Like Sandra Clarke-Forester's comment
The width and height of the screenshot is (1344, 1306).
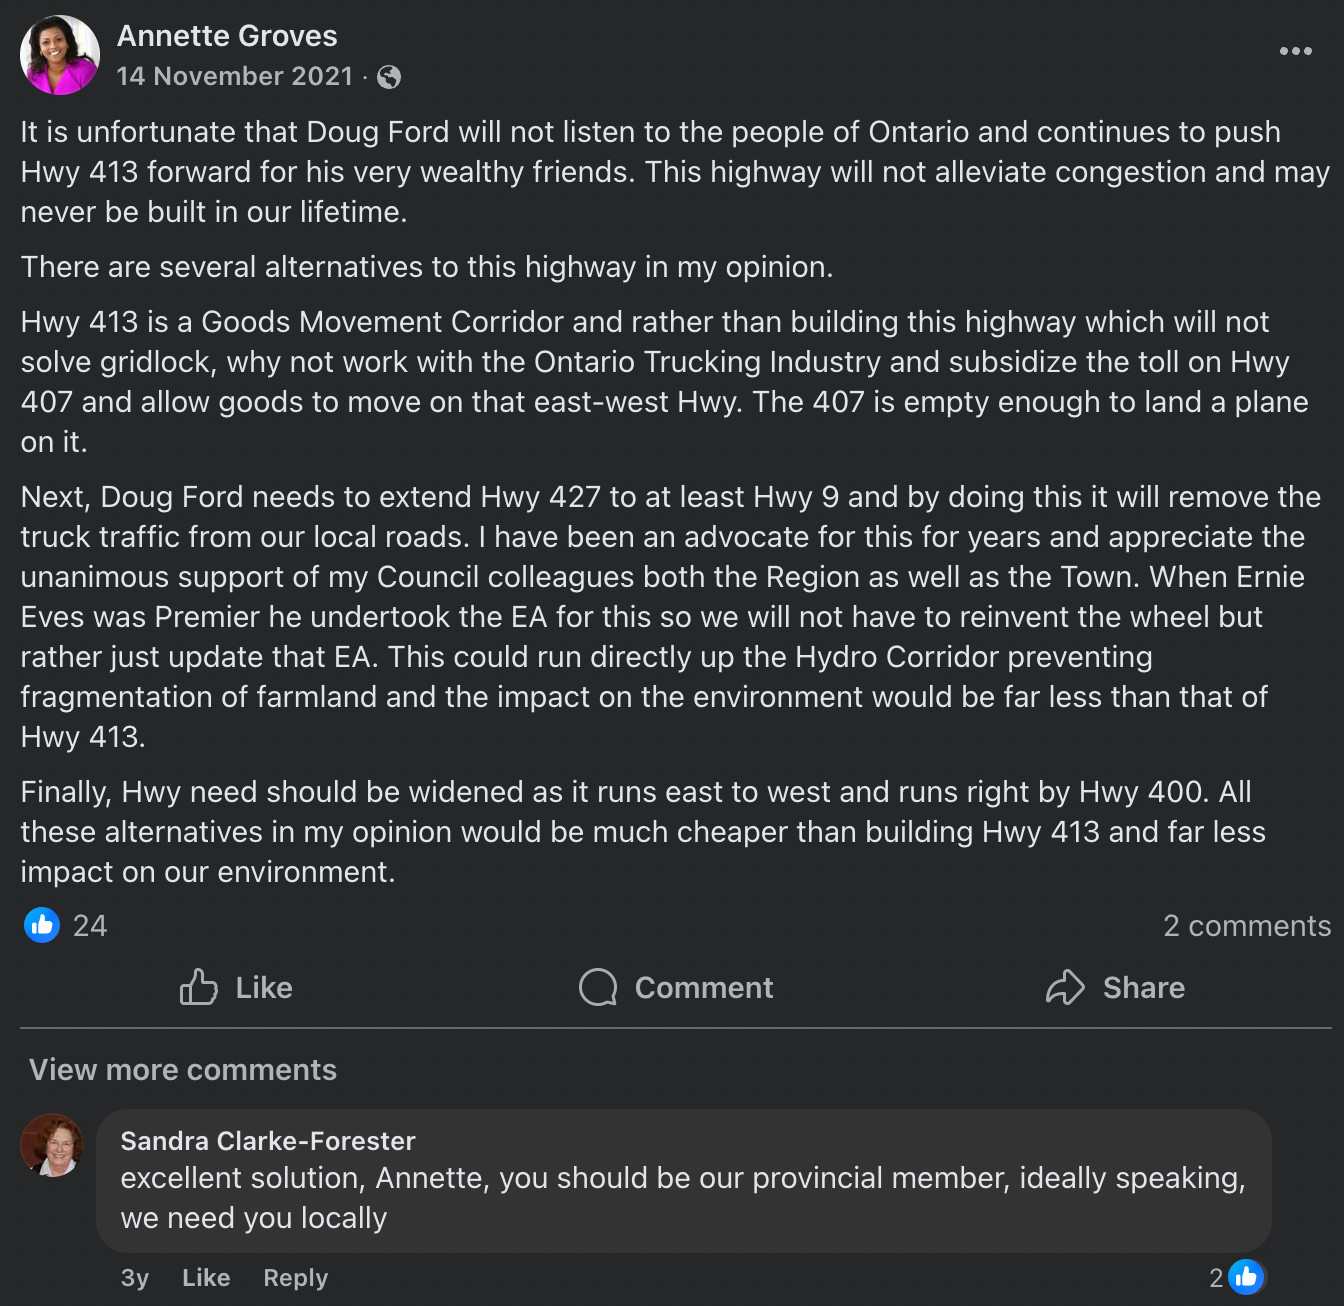click(206, 1278)
